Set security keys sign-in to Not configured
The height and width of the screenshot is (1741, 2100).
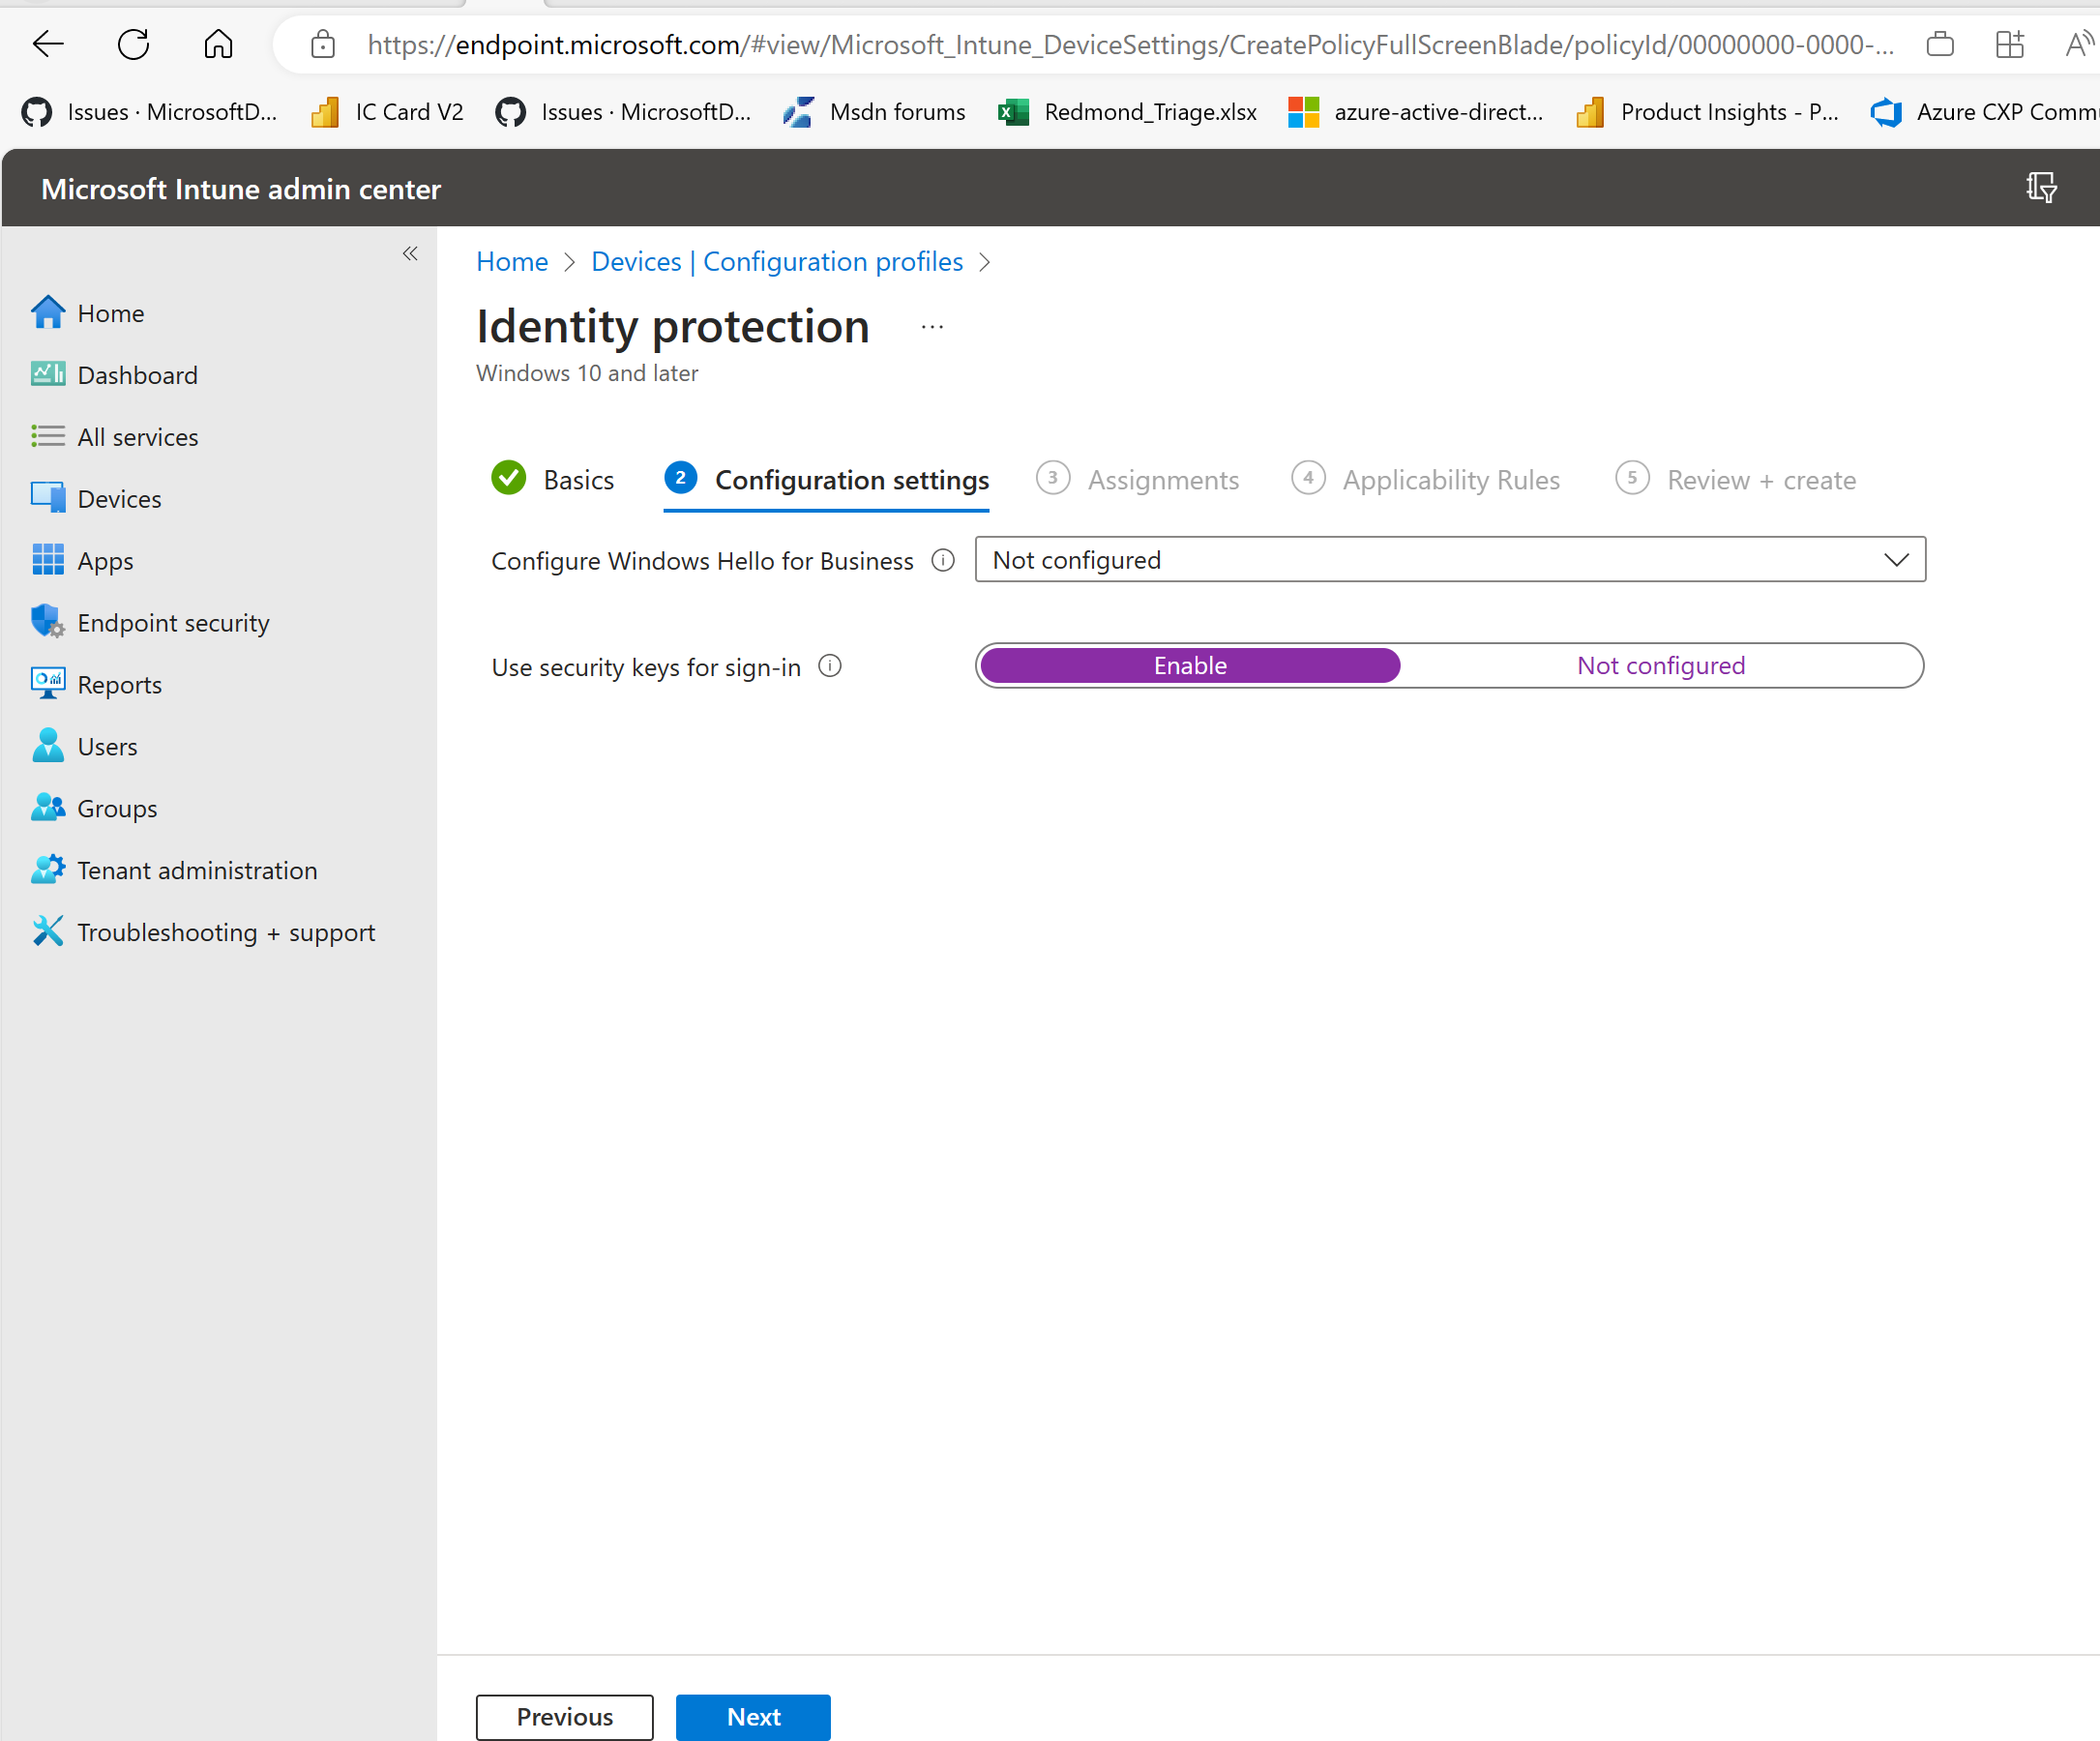point(1661,666)
